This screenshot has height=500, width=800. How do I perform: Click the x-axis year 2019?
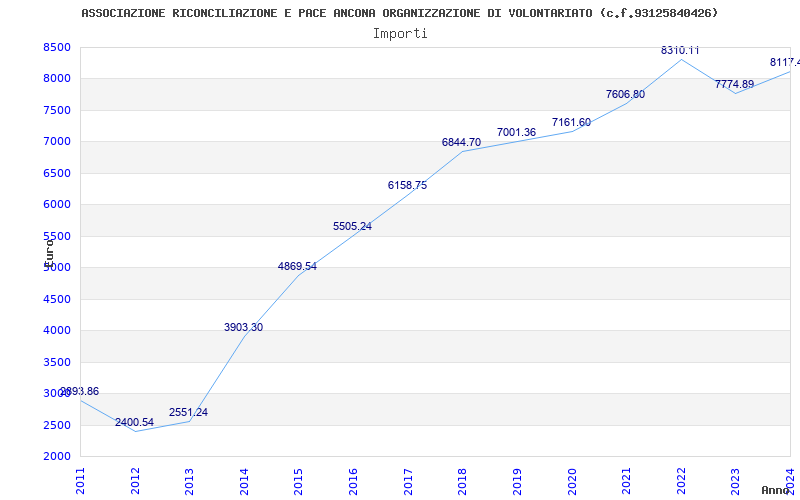(517, 481)
